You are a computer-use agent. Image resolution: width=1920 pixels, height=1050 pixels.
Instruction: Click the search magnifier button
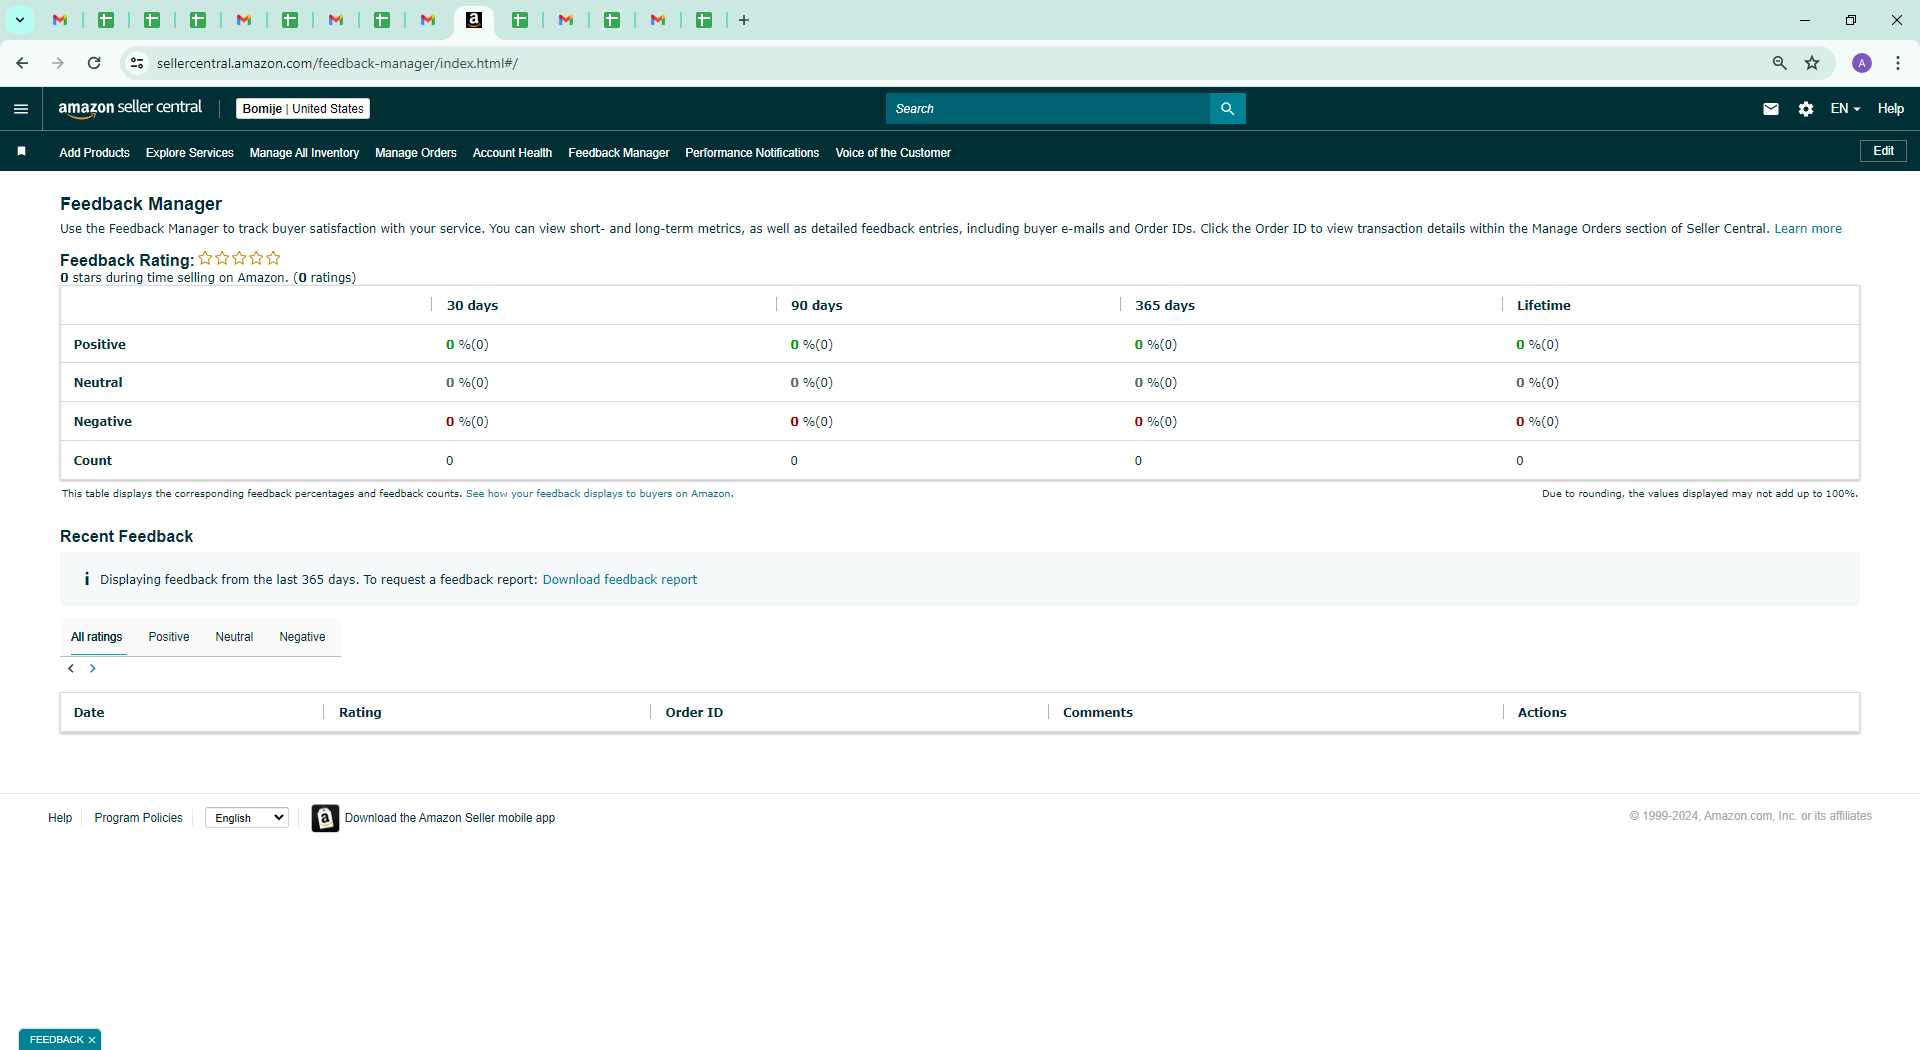pyautogui.click(x=1227, y=109)
